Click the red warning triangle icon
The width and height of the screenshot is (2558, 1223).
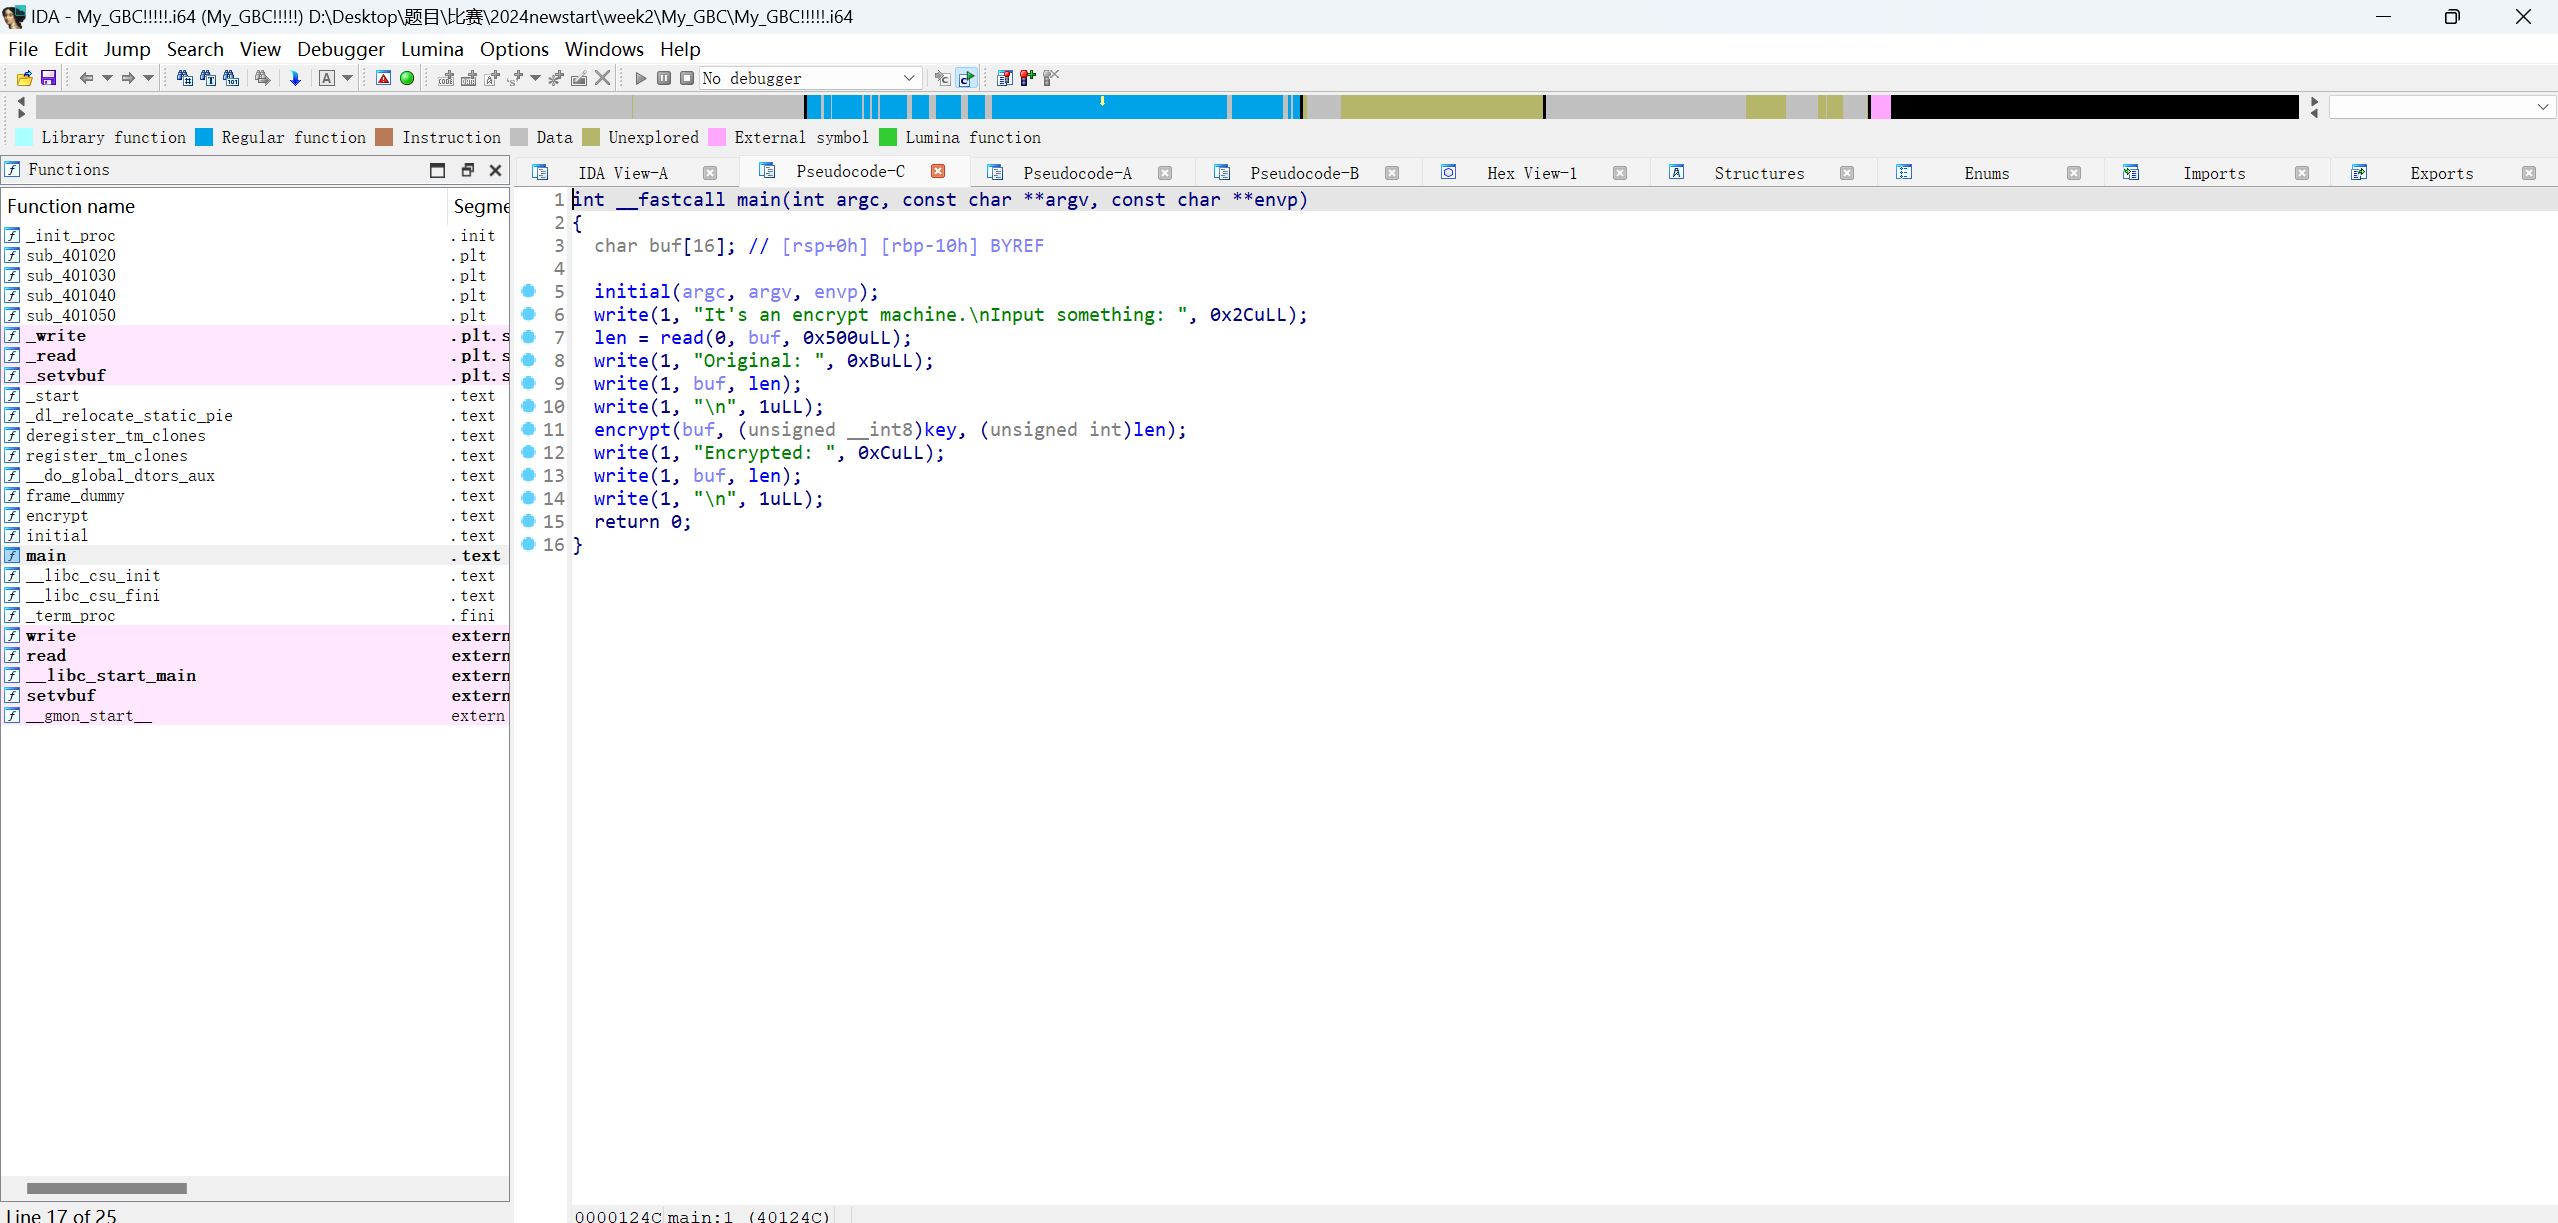(383, 78)
